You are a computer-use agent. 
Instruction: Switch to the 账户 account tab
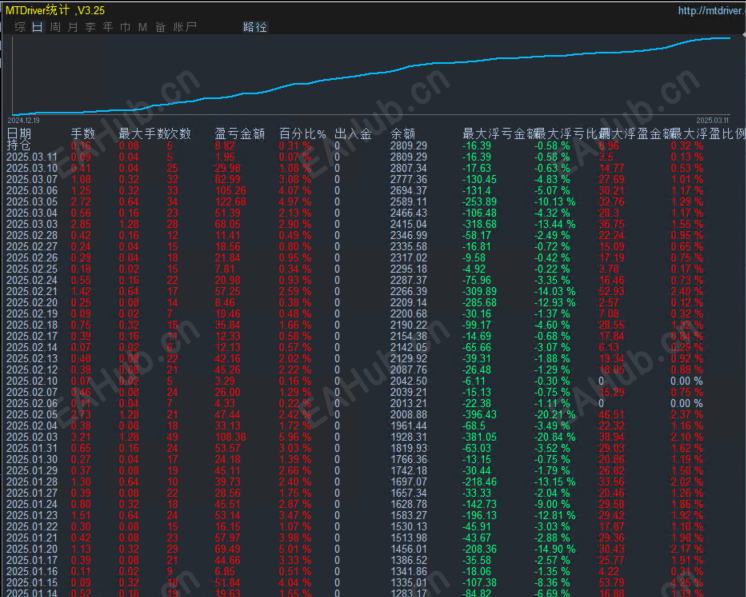pos(185,27)
